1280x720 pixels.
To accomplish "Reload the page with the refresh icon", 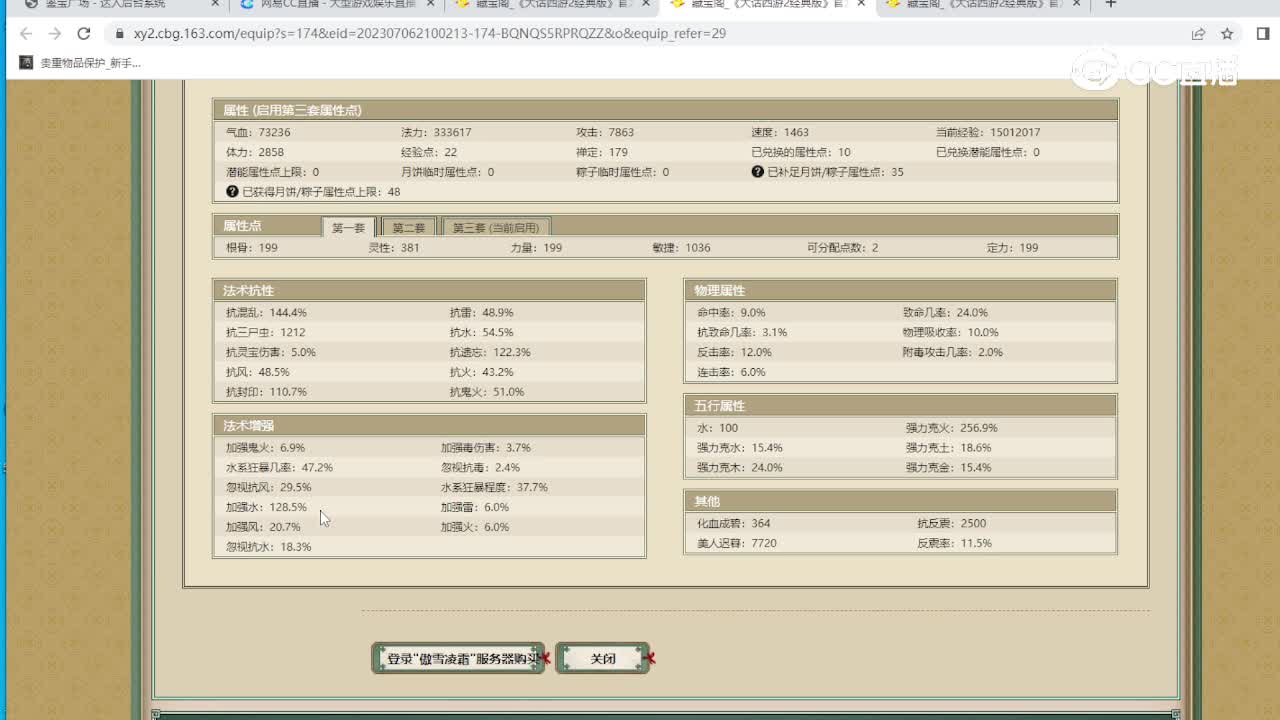I will (x=84, y=34).
